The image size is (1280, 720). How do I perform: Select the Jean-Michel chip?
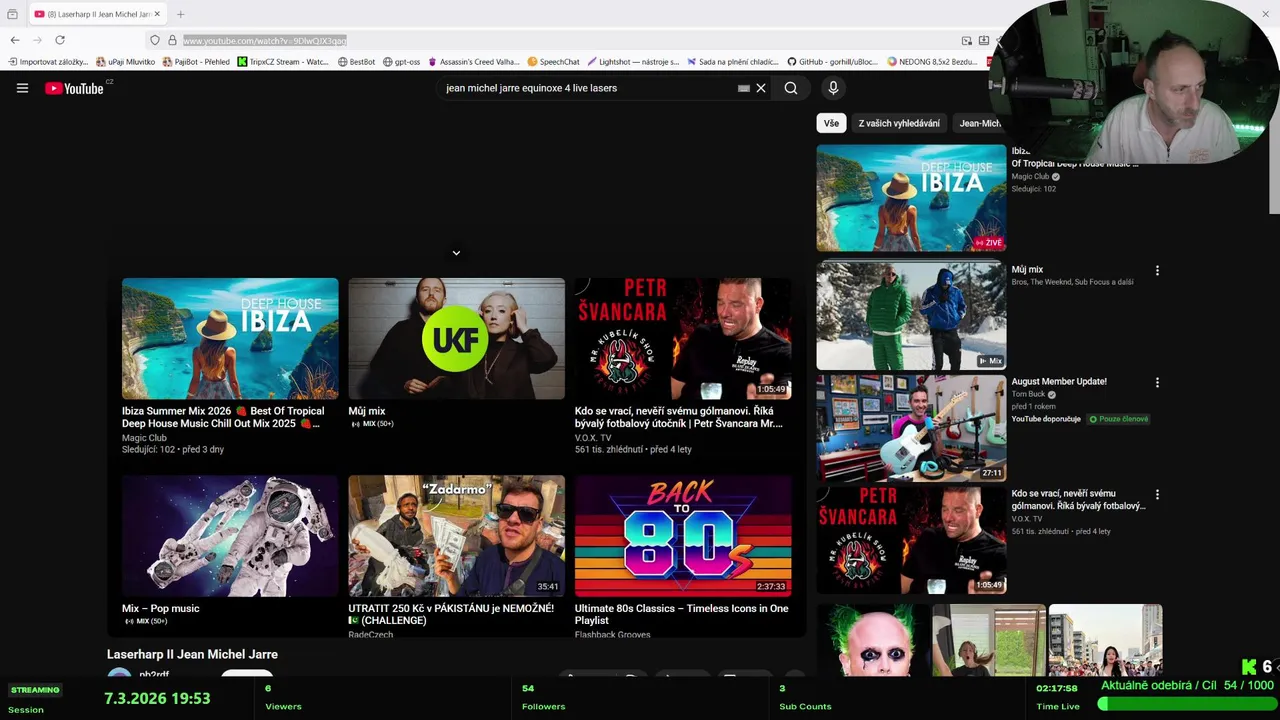[980, 123]
